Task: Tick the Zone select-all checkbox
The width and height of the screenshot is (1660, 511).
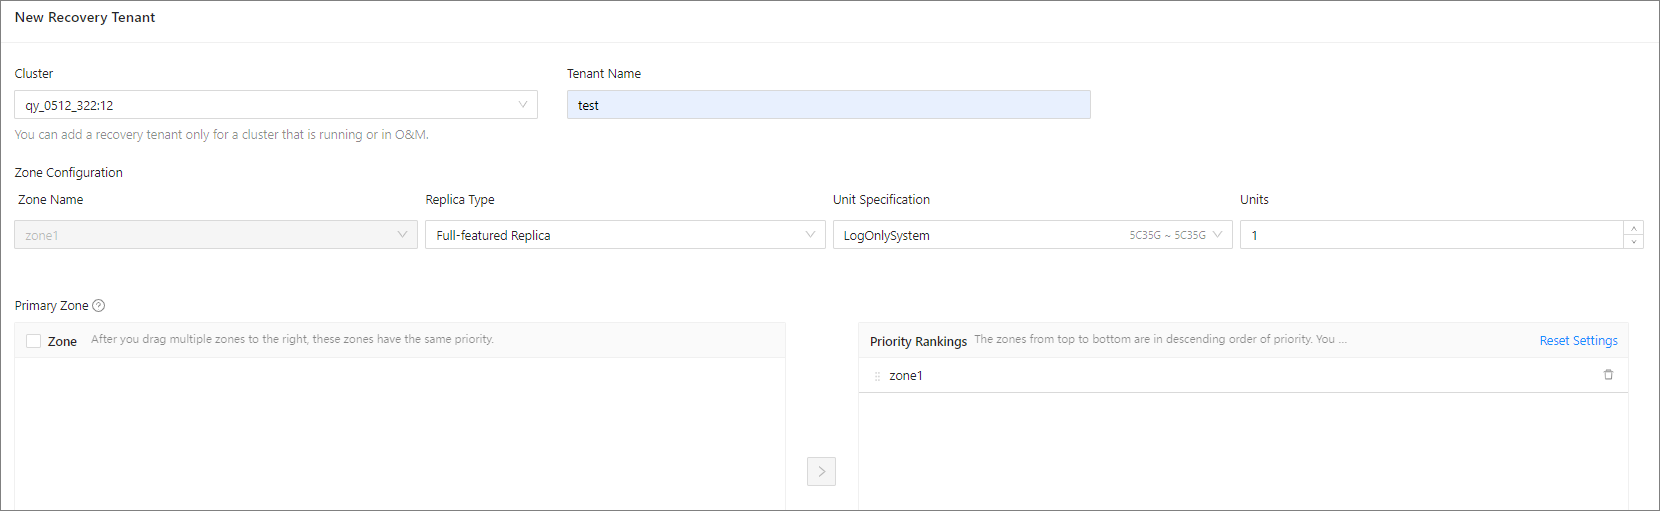Action: 34,341
